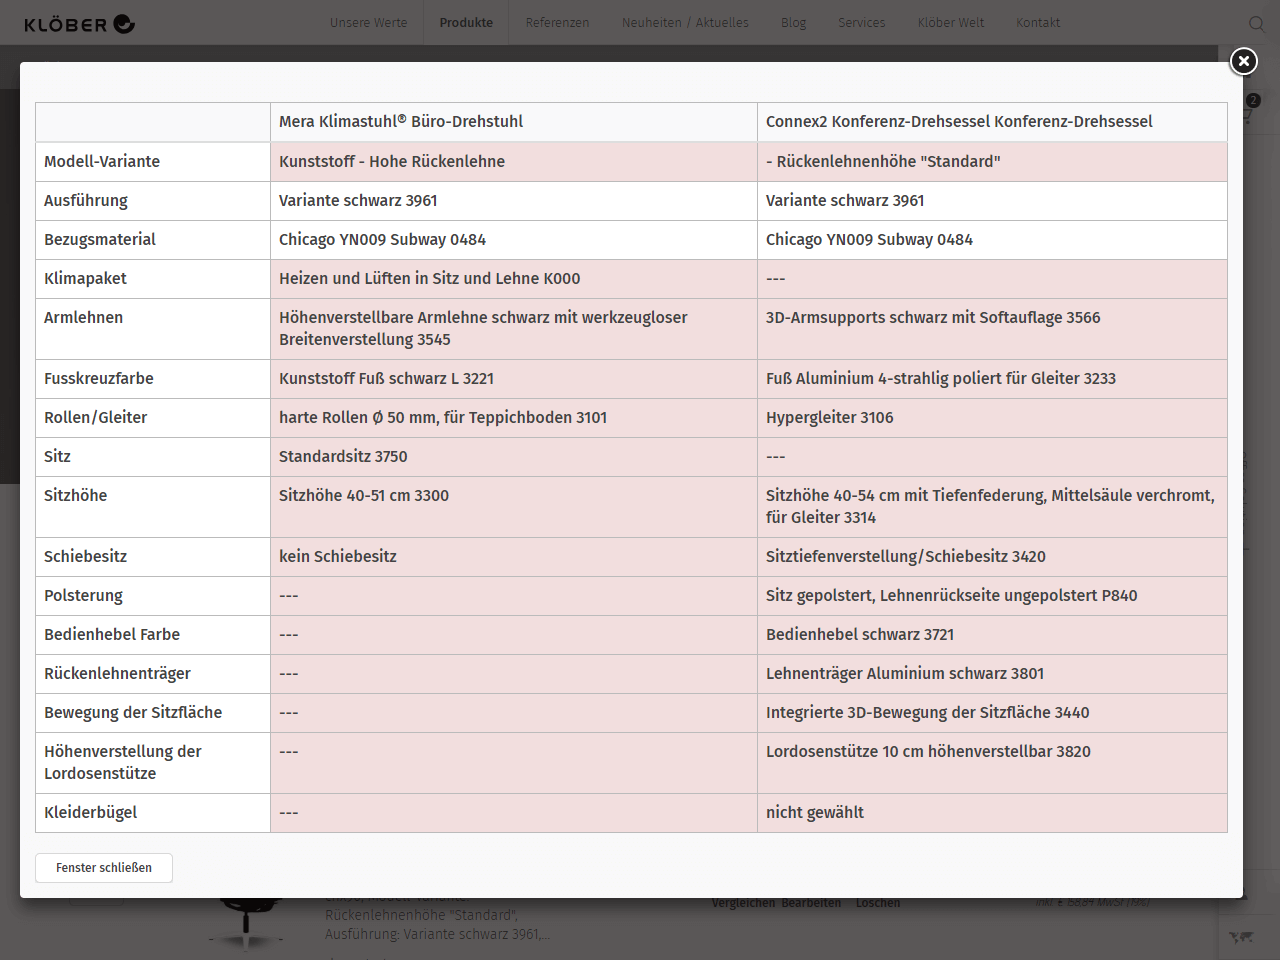Click the world map icon at the bottom right
Image resolution: width=1280 pixels, height=960 pixels.
click(x=1242, y=937)
